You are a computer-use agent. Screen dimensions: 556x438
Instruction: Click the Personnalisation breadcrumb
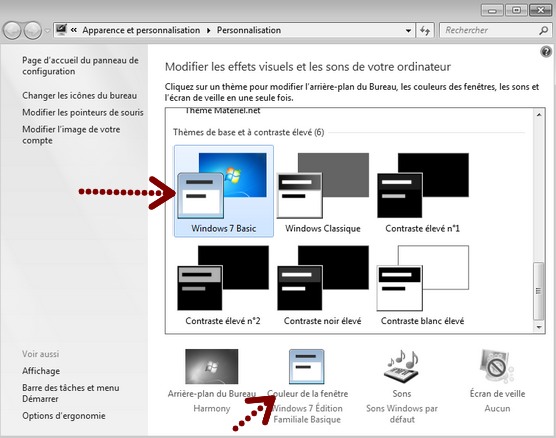pyautogui.click(x=249, y=31)
